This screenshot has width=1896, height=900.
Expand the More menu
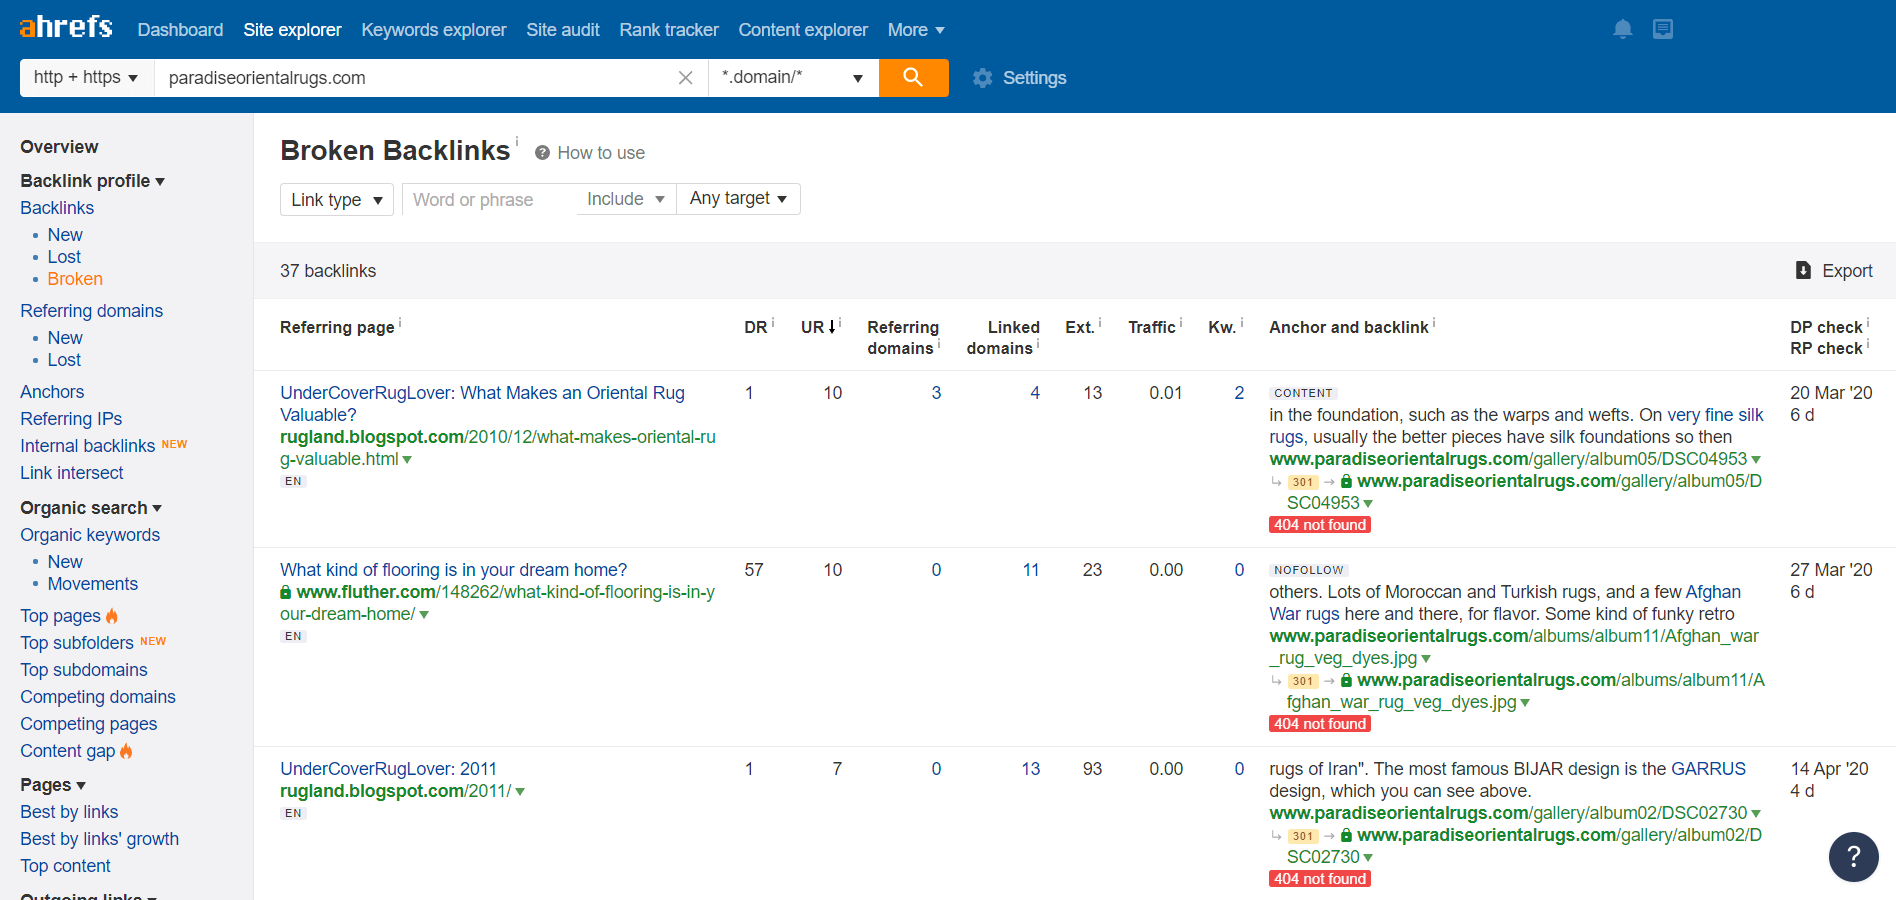(x=916, y=30)
